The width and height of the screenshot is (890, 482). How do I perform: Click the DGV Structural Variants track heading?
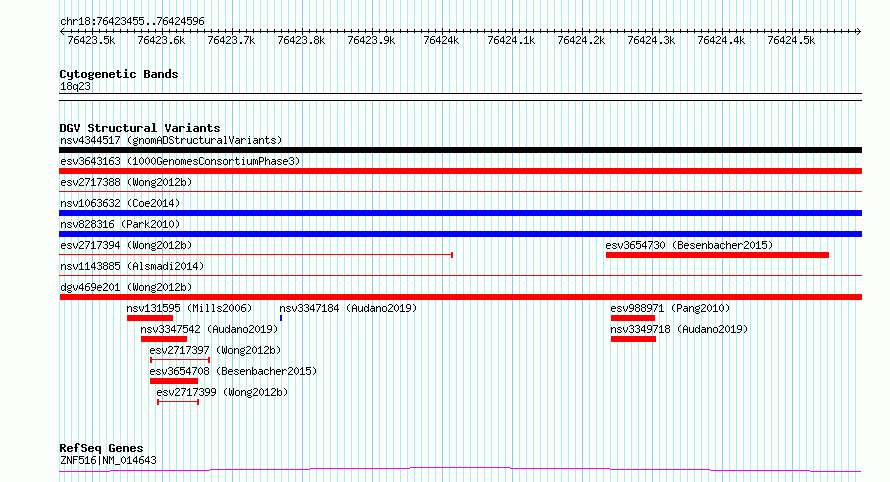pos(140,128)
